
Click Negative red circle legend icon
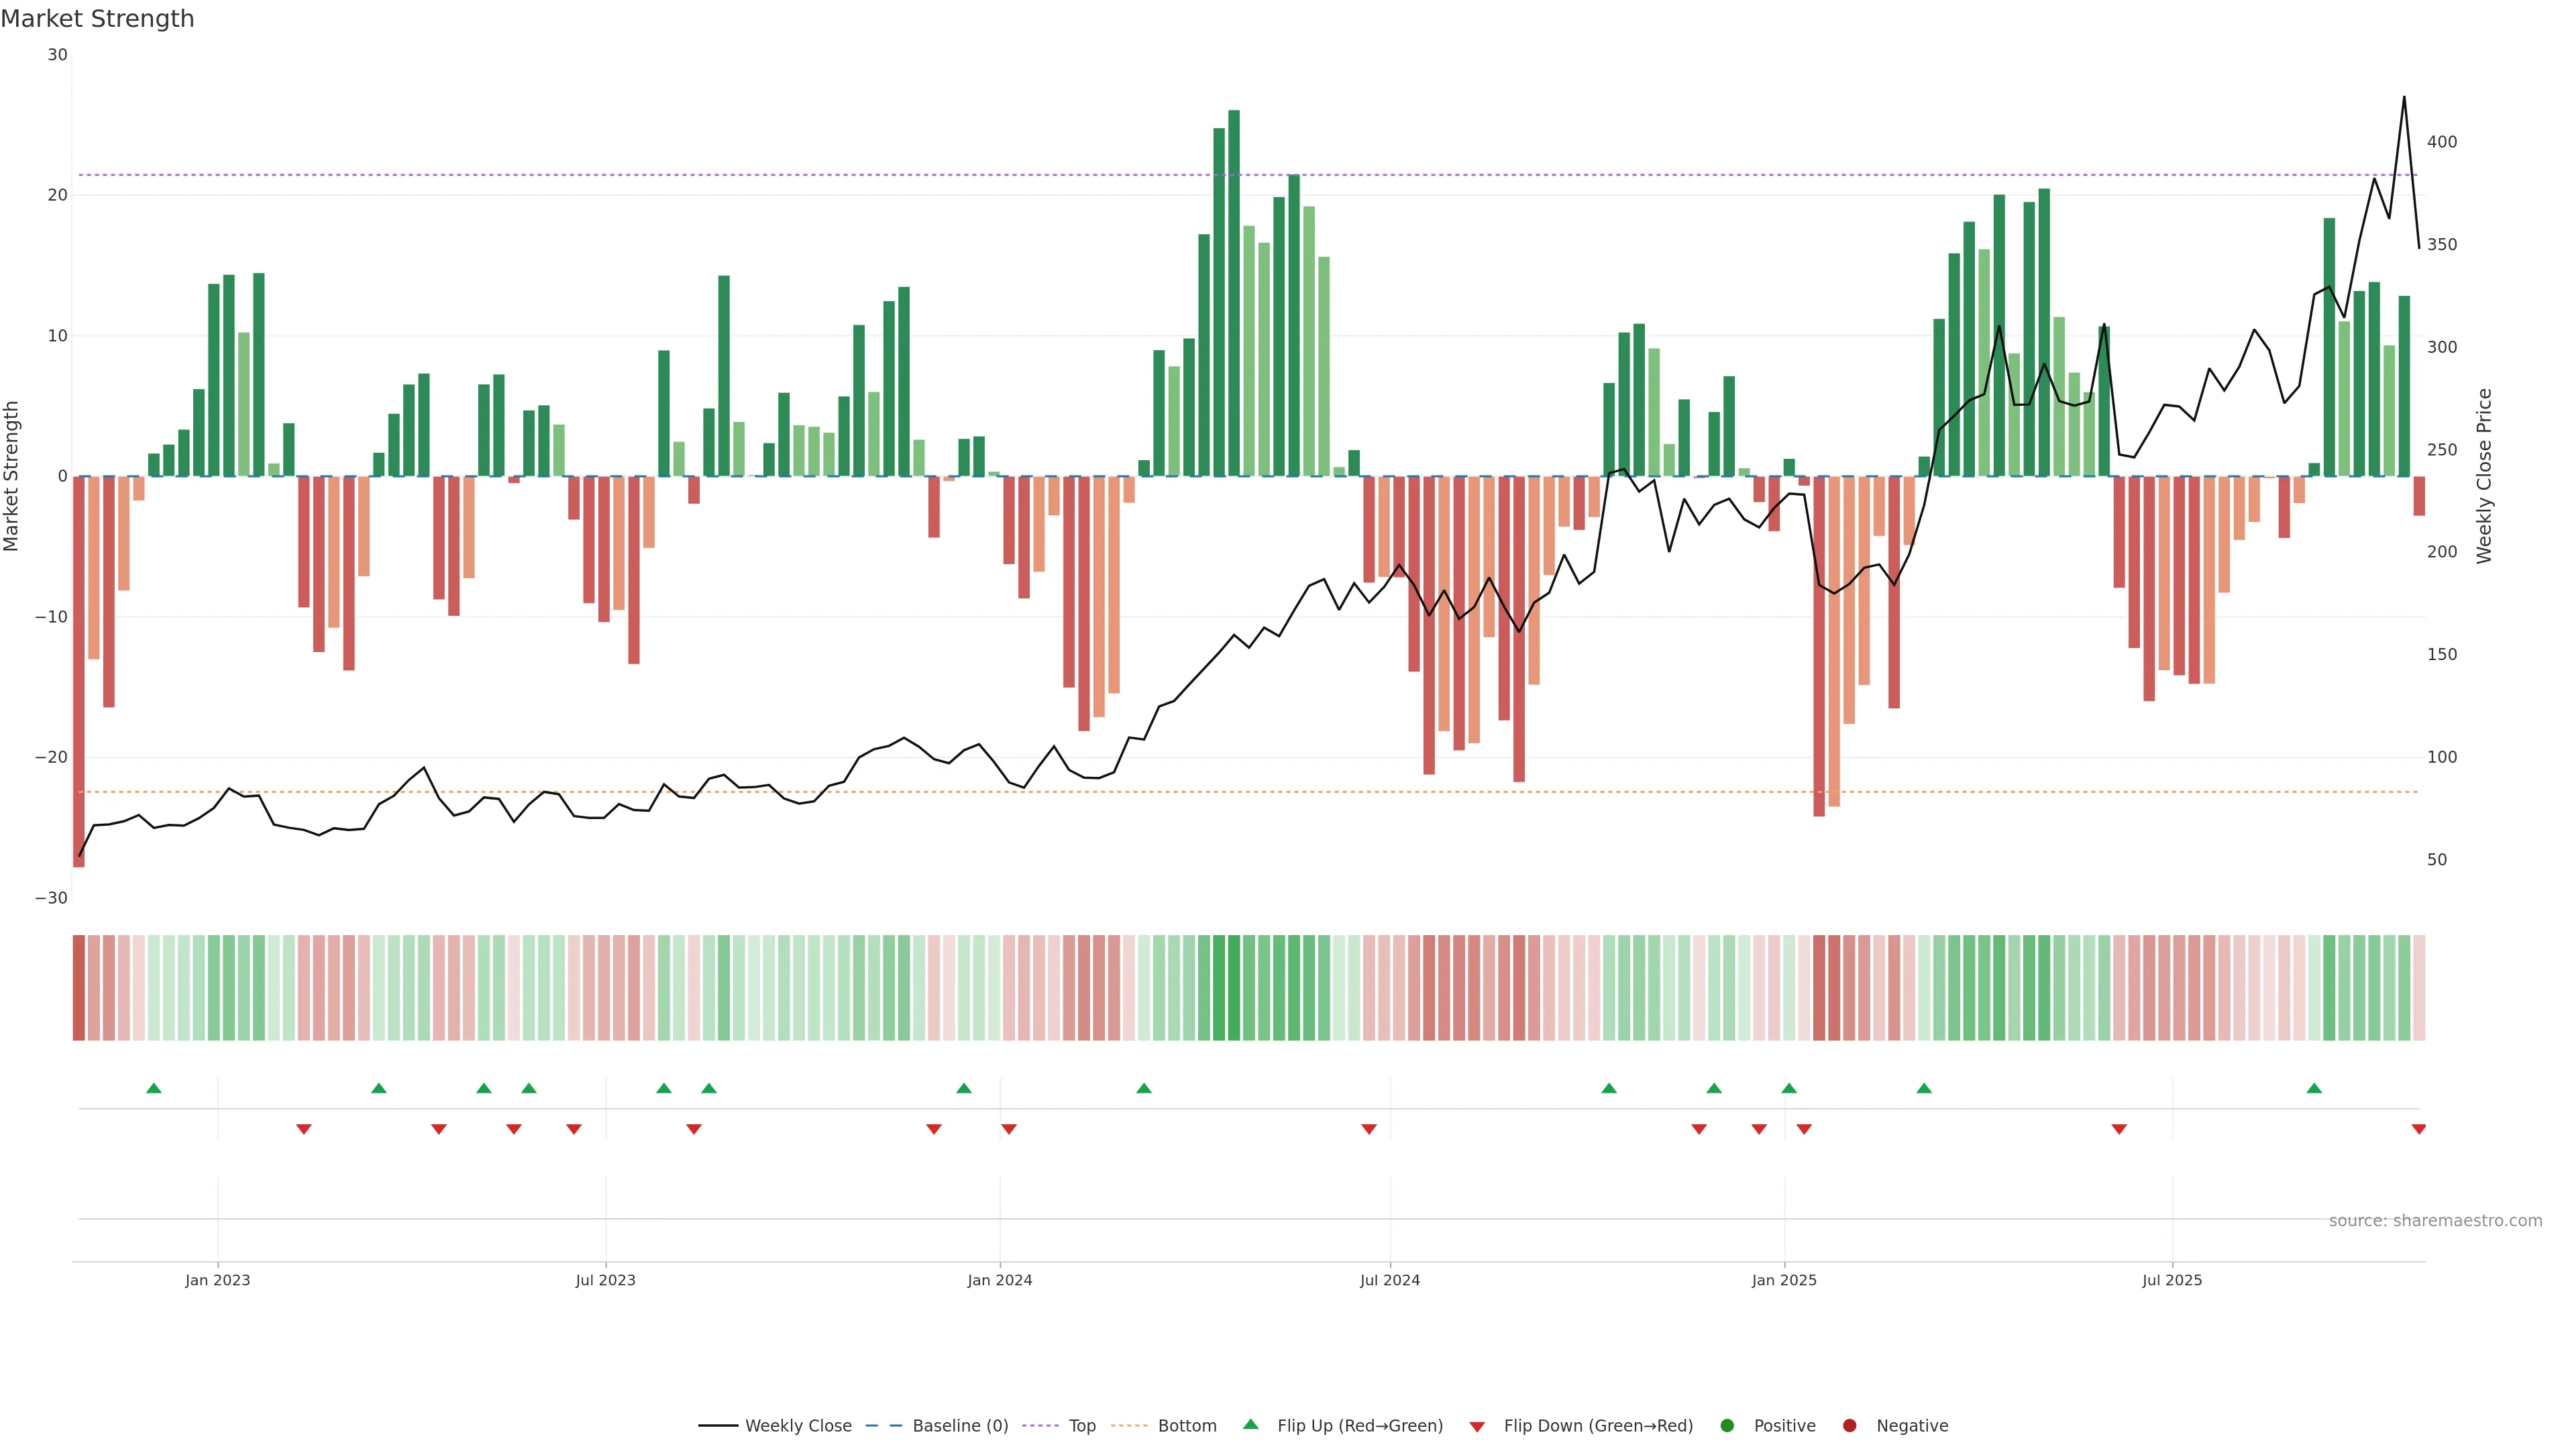click(x=1849, y=1425)
